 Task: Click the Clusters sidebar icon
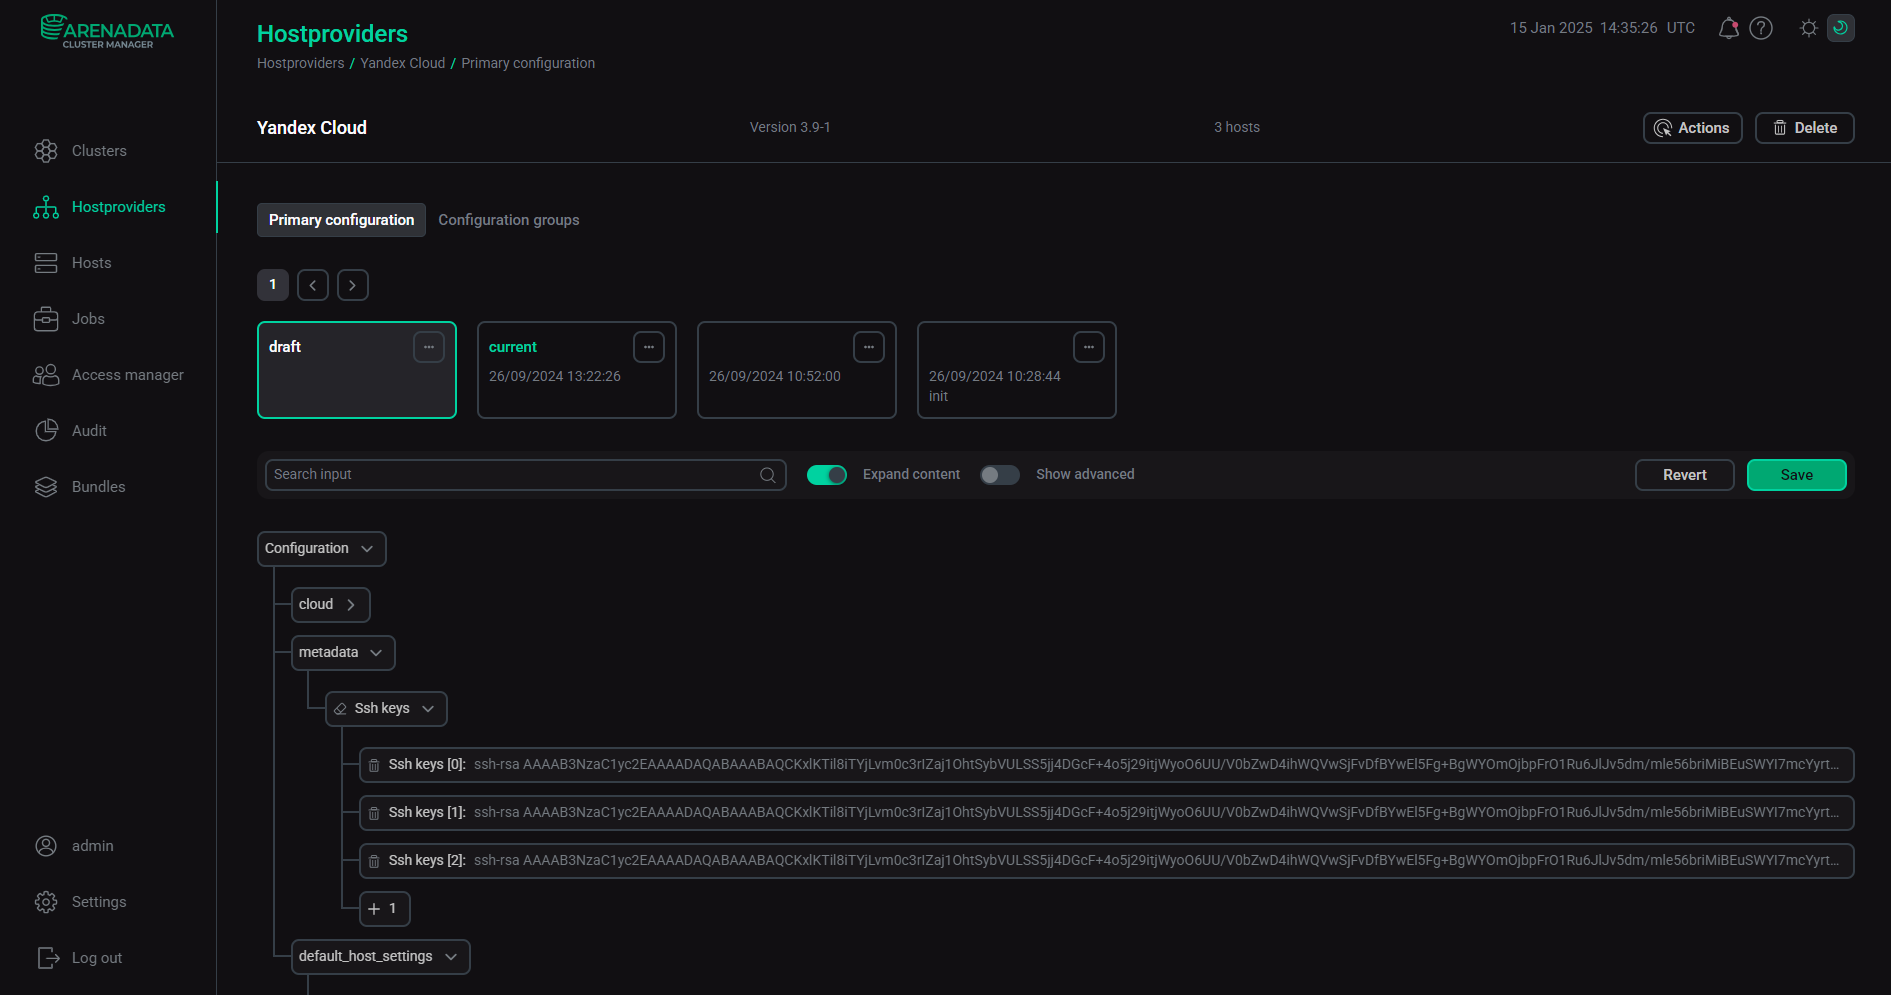tap(46, 151)
